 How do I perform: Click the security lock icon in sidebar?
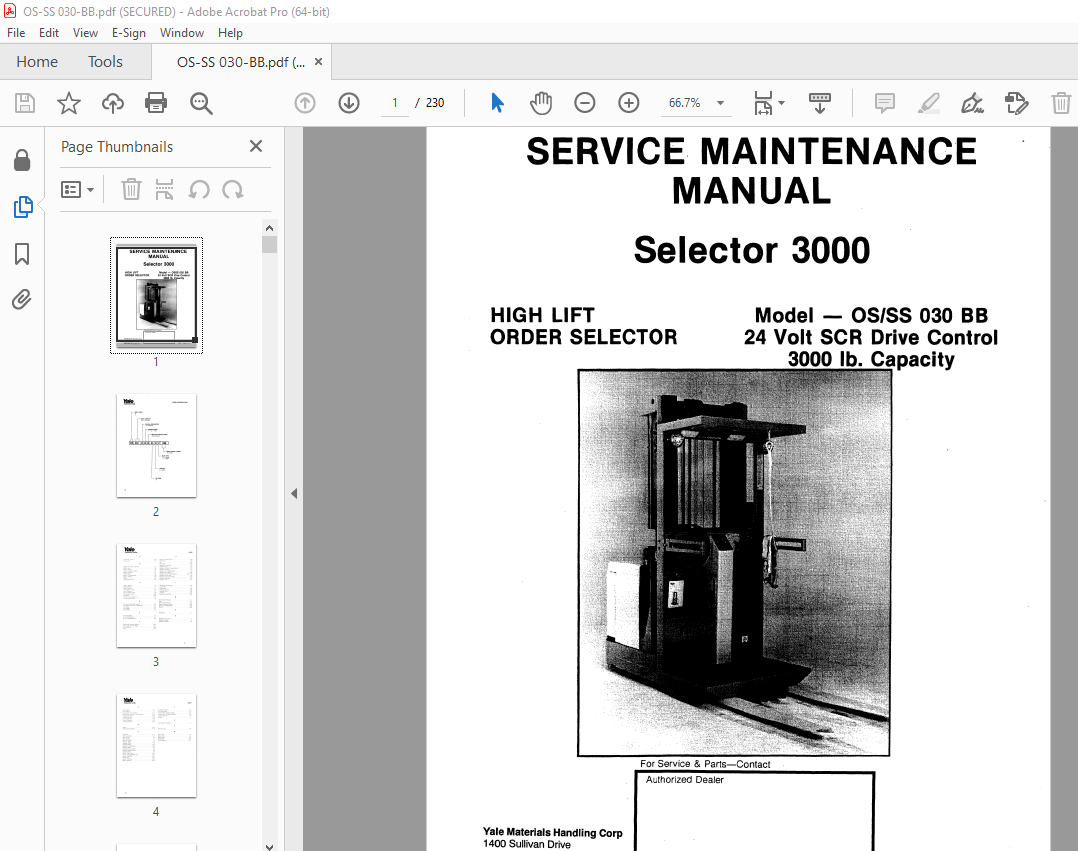tap(22, 160)
